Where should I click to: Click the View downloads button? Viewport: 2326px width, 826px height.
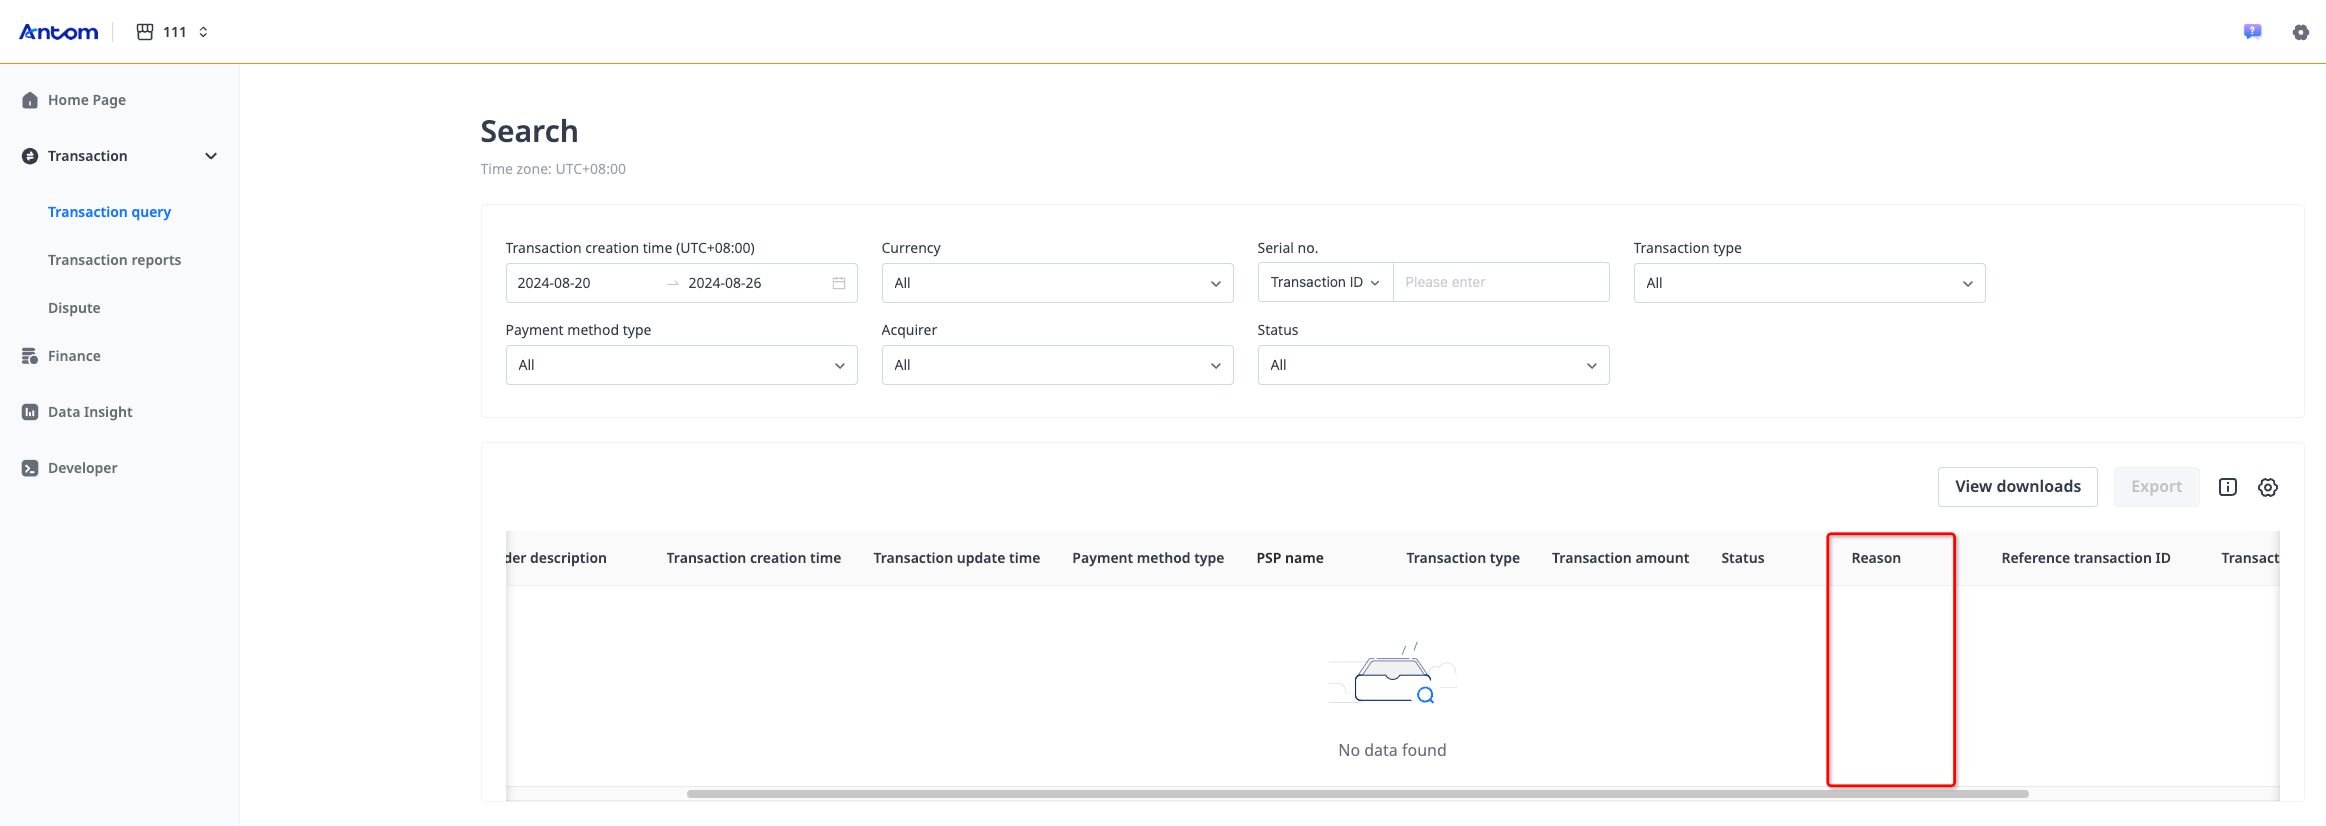pyautogui.click(x=2017, y=487)
